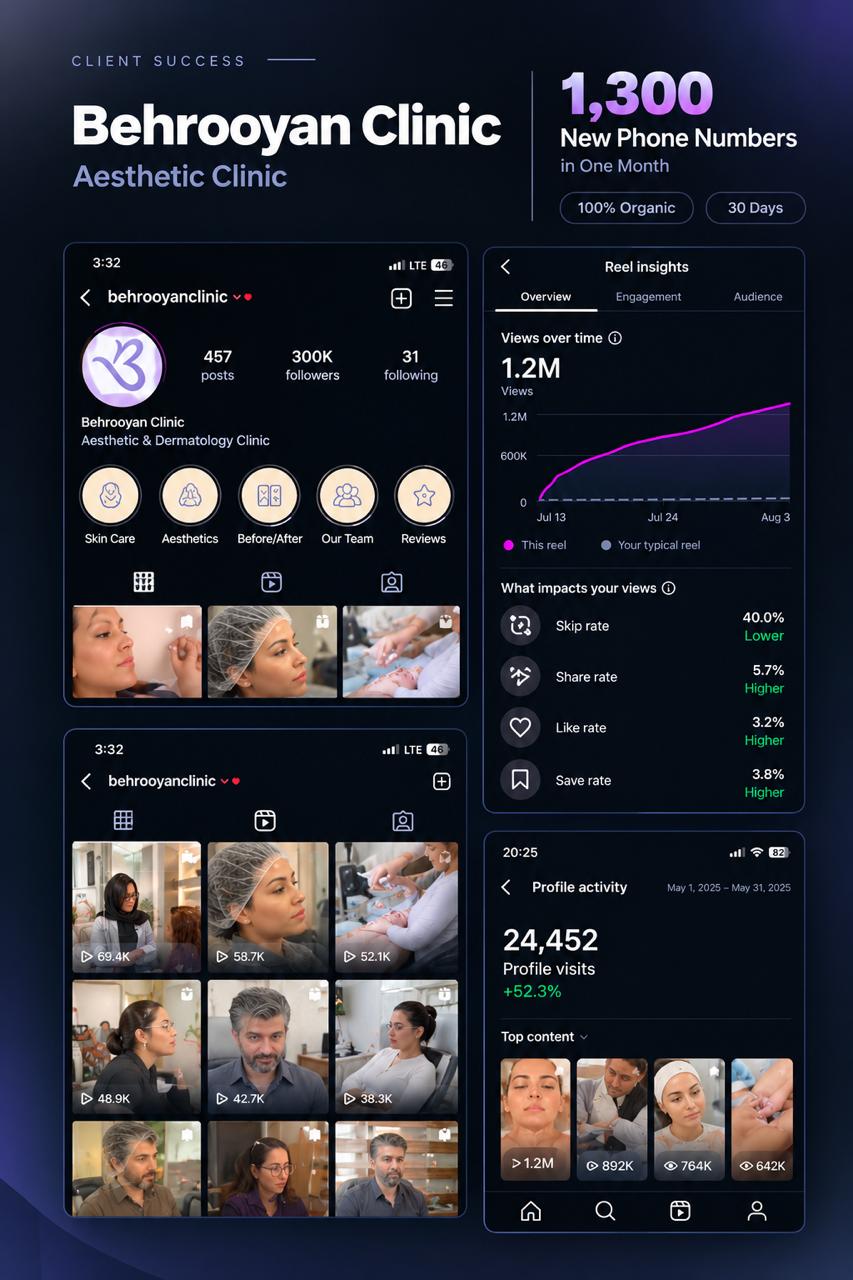Open the May 1 – May 31, 2025 date range
Screen dimensions: 853x1280
[x=729, y=888]
